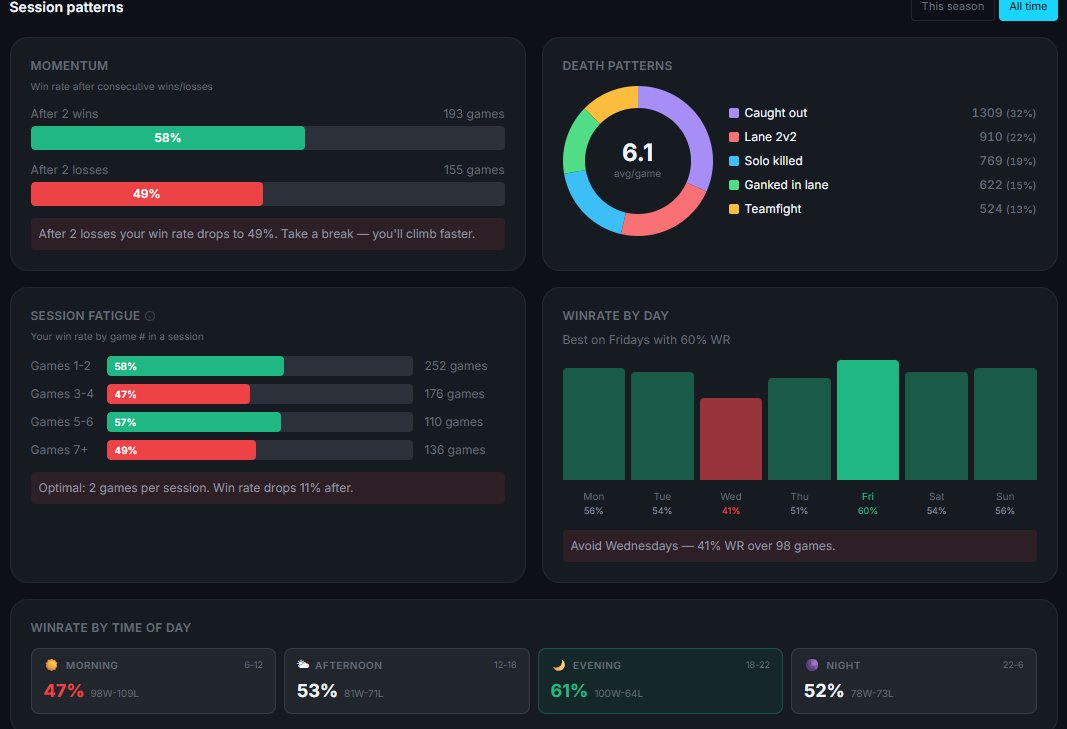Viewport: 1067px width, 729px height.
Task: Click the After 2 wins 58% bar
Action: tap(168, 137)
